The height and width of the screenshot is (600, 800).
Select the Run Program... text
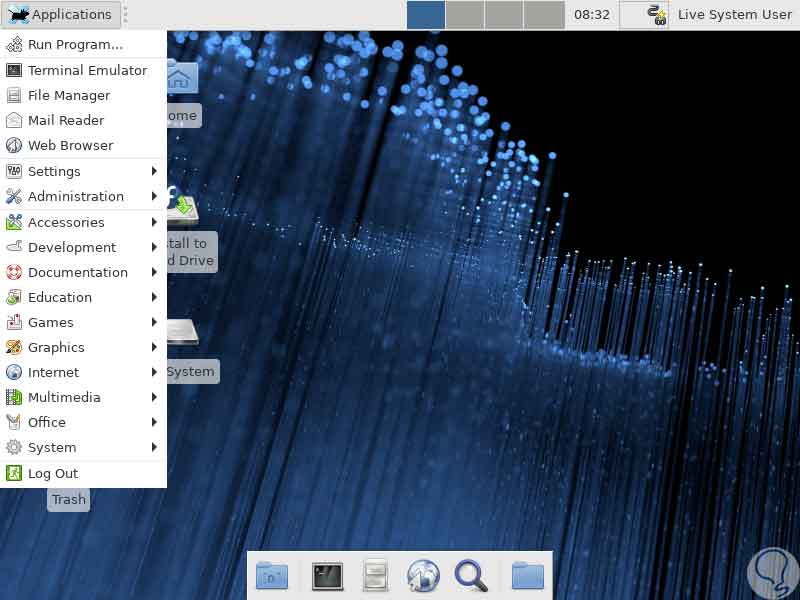click(x=76, y=45)
